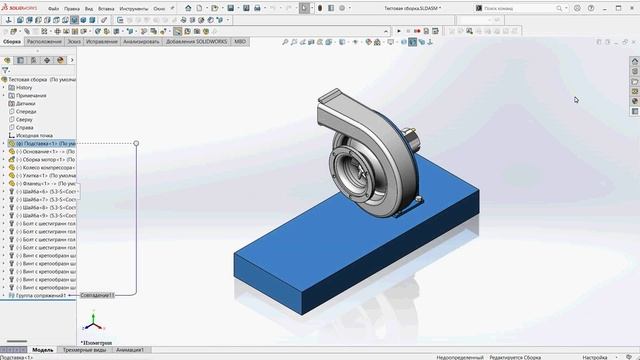
Task: Click the Apply Scene icon in view toolbar
Action: click(378, 42)
